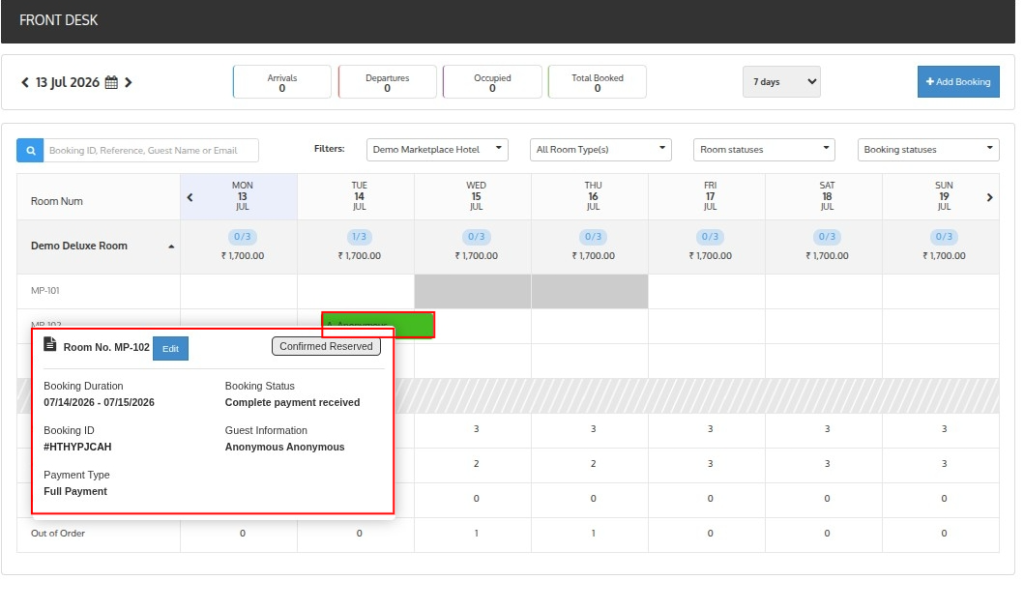
Task: Select the green Anonymous booking bar
Action: pyautogui.click(x=378, y=324)
